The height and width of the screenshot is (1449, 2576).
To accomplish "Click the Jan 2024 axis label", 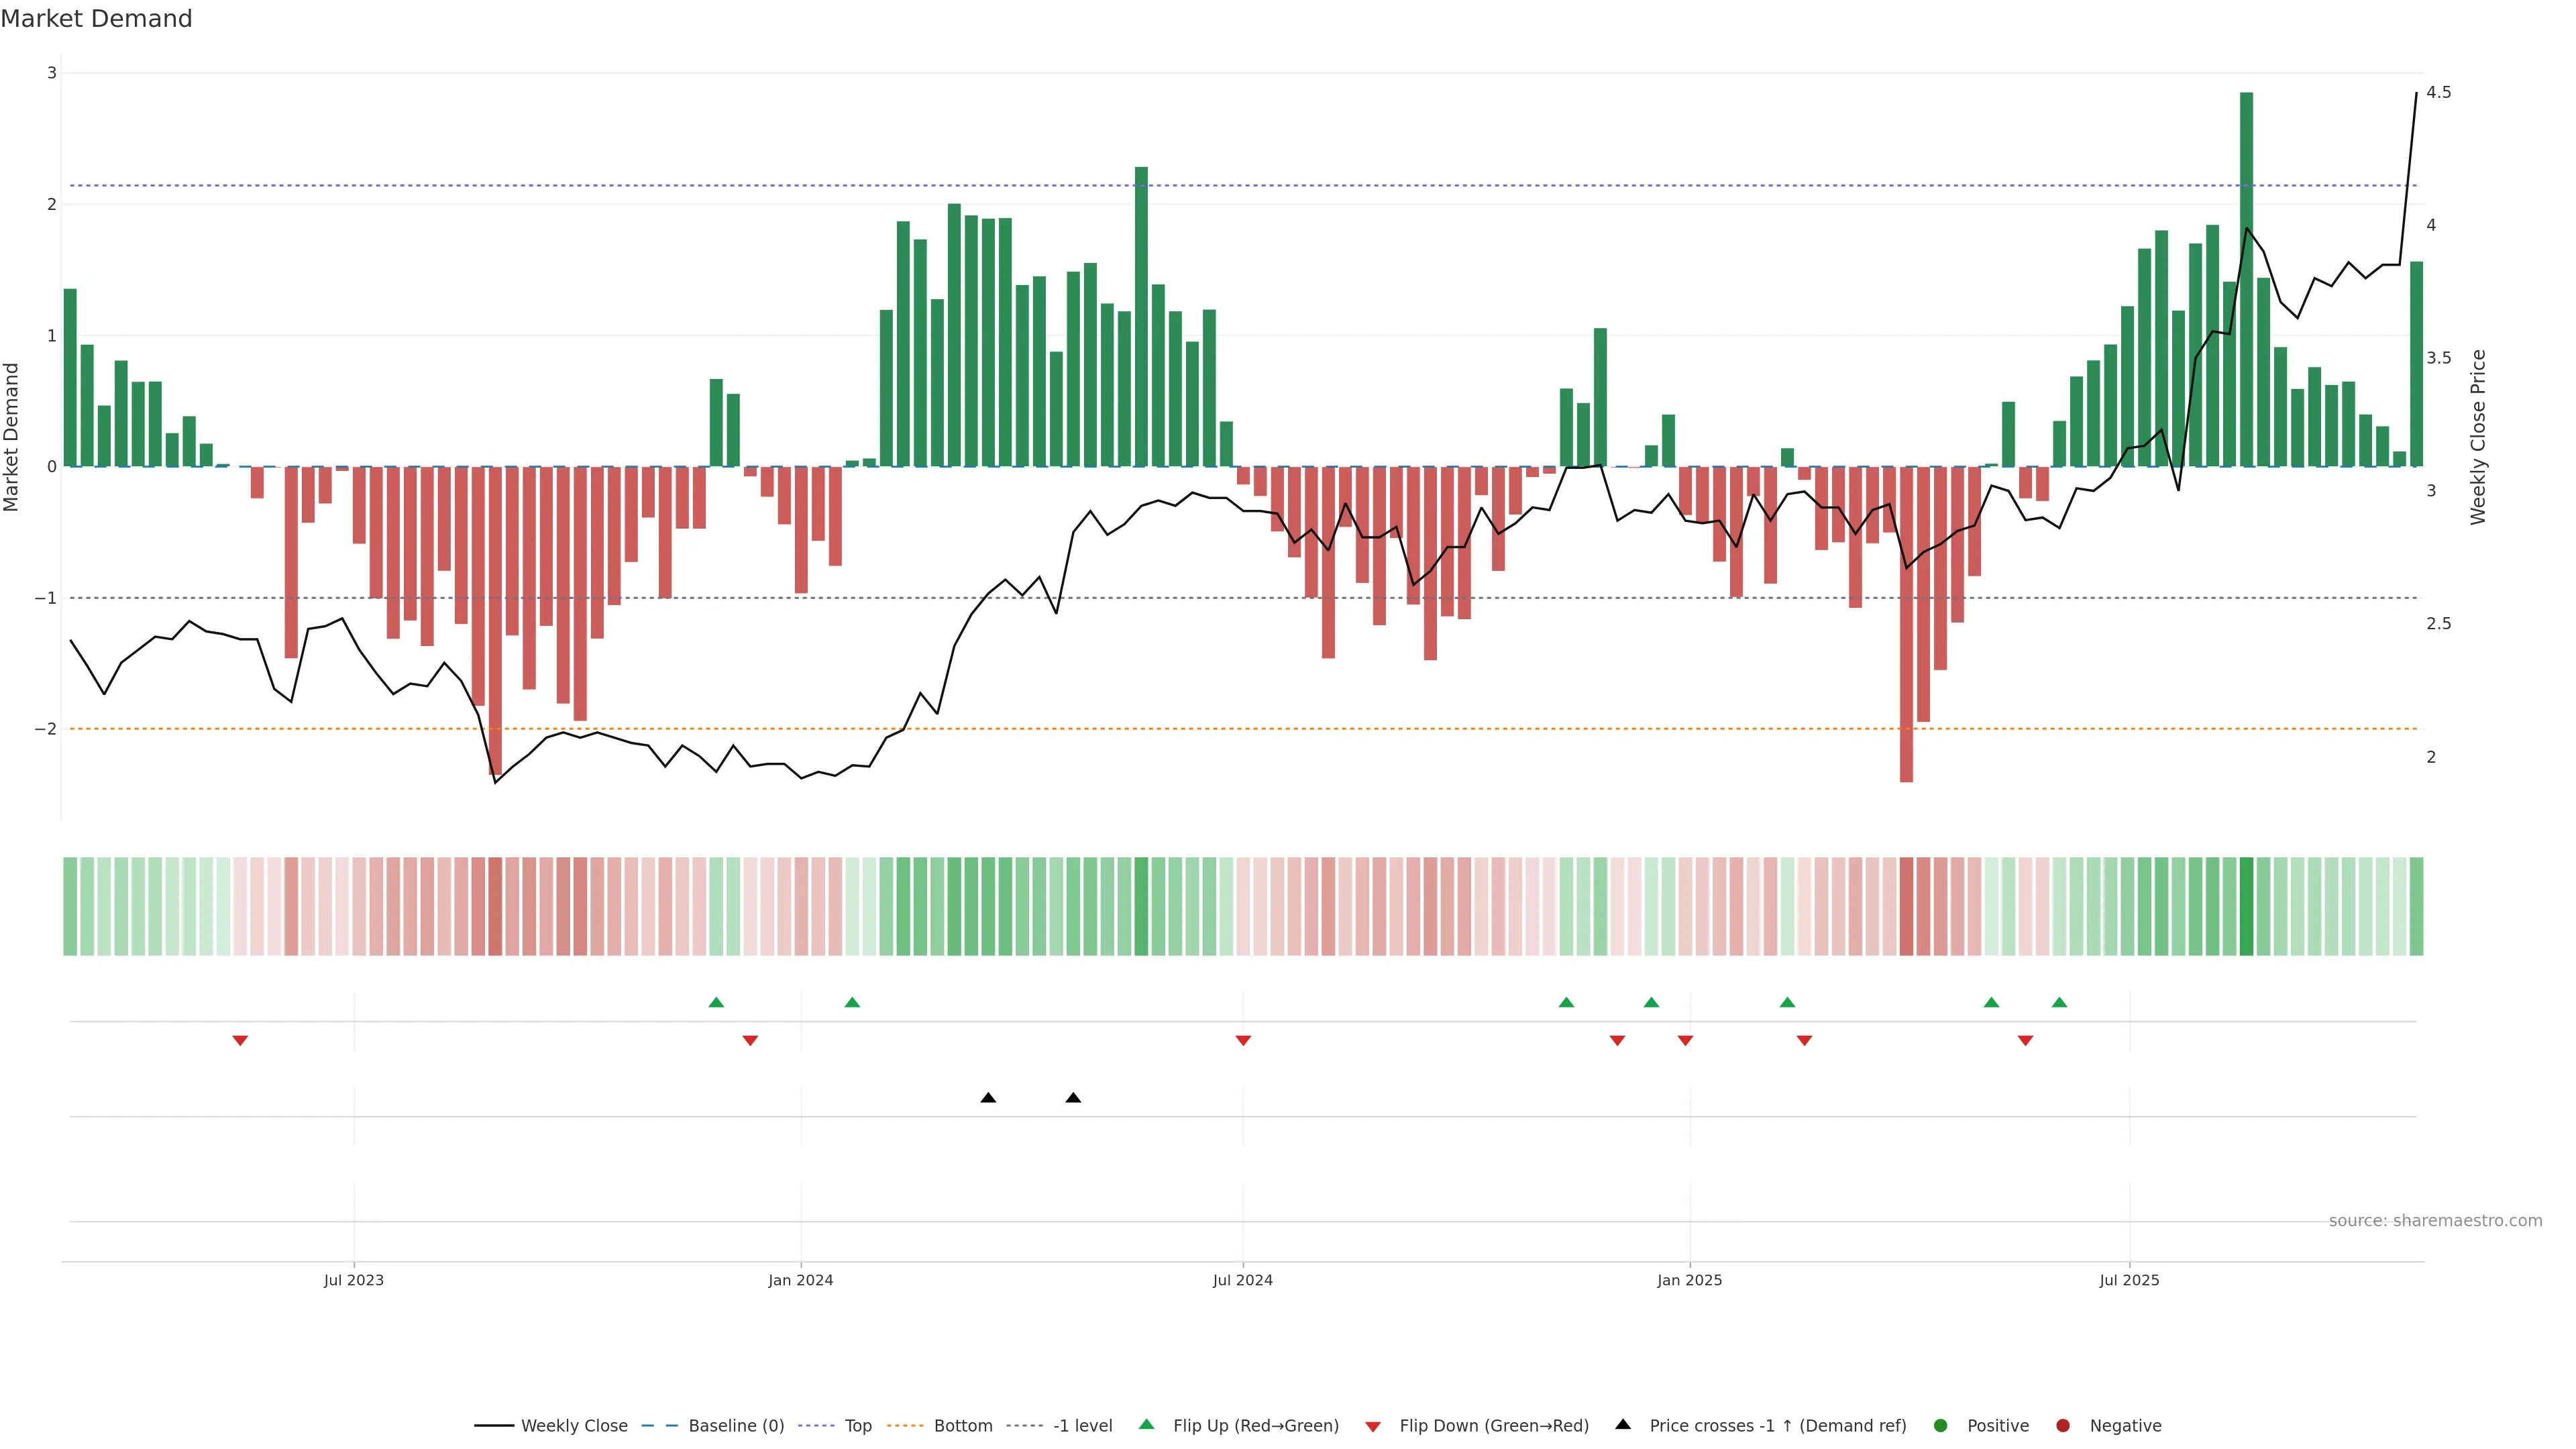I will tap(800, 1280).
